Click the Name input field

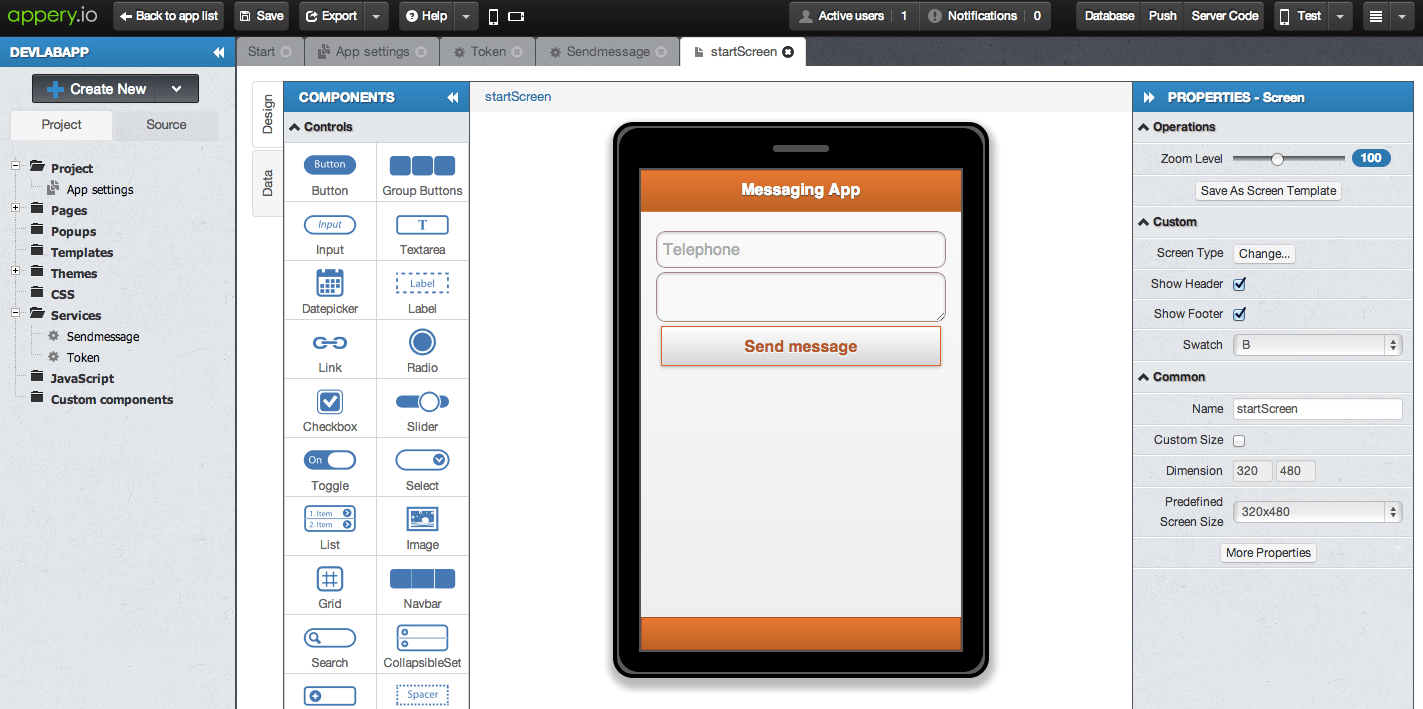point(1317,409)
